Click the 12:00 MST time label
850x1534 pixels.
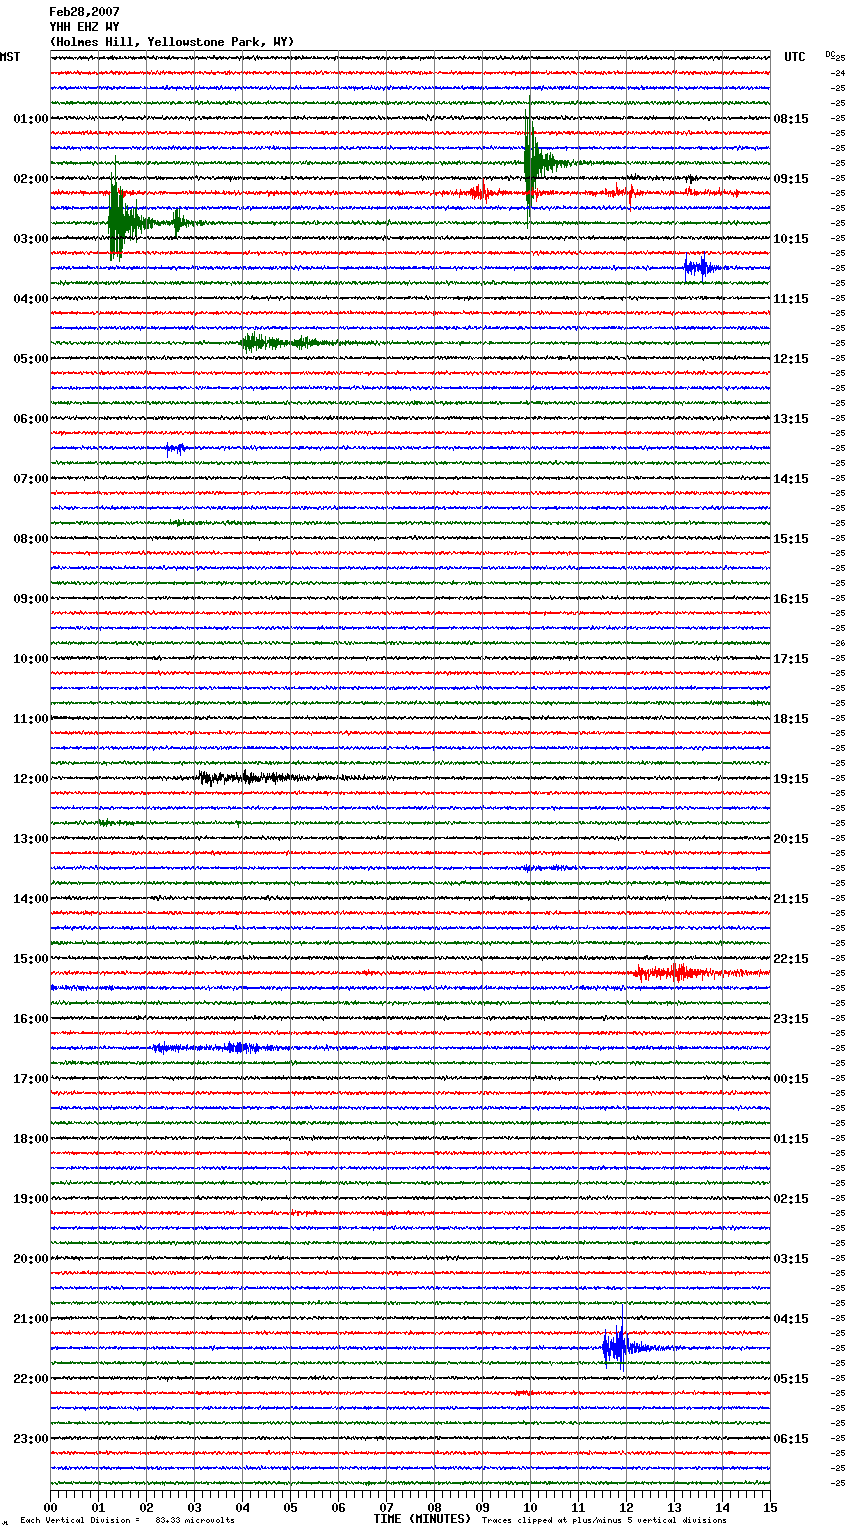coord(31,779)
